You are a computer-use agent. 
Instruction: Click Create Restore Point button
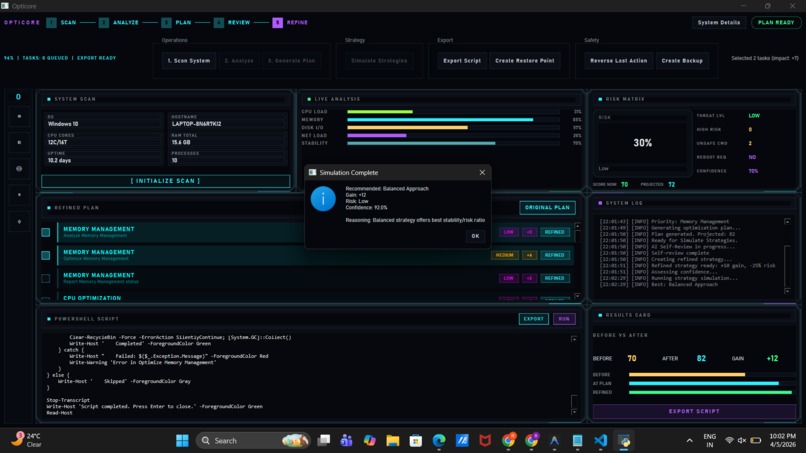click(525, 61)
